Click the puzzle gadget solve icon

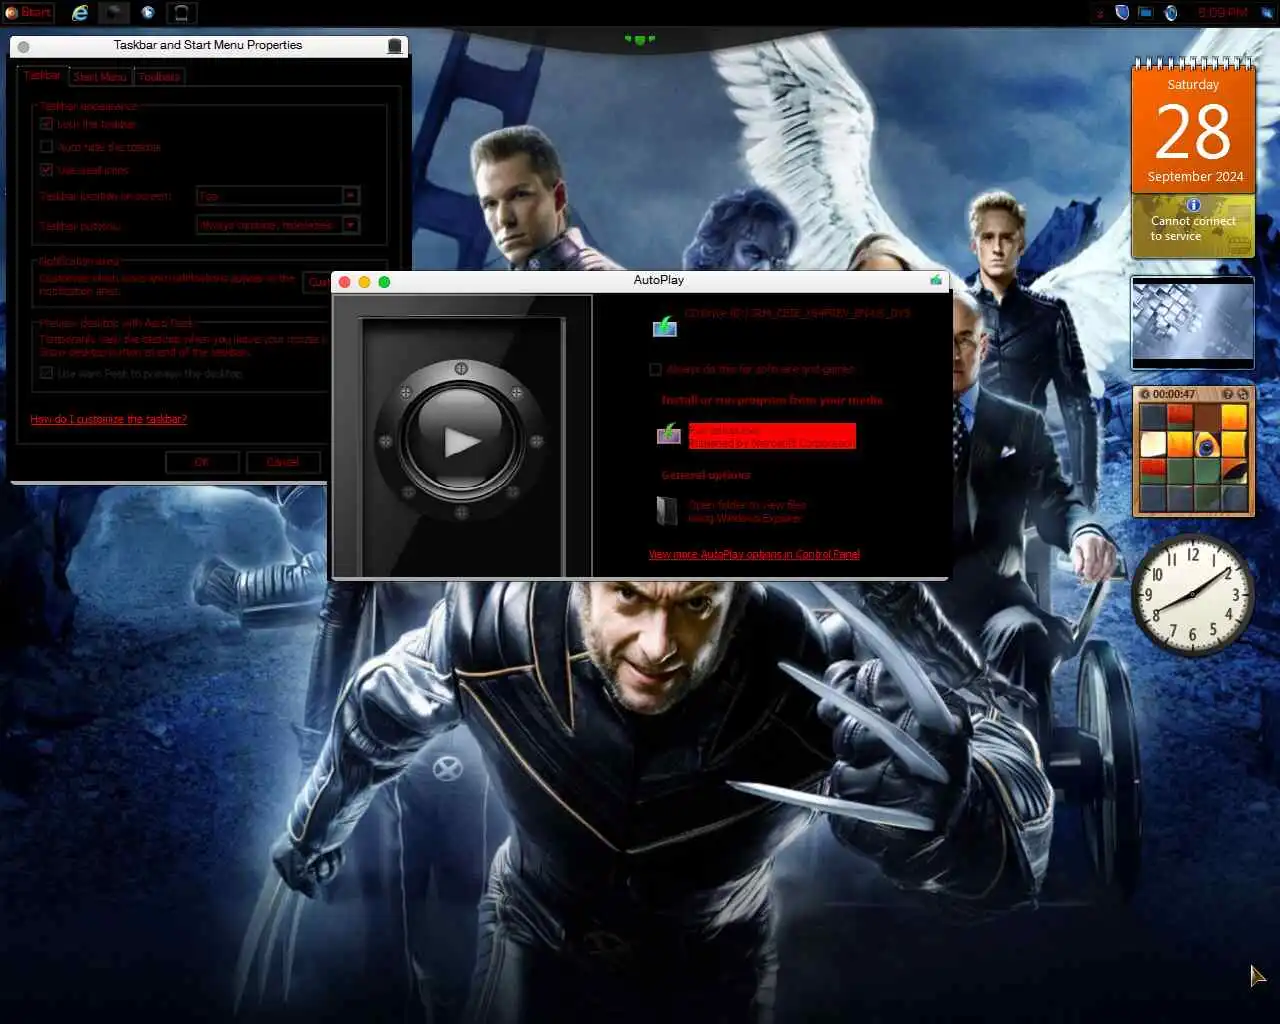click(x=1244, y=394)
